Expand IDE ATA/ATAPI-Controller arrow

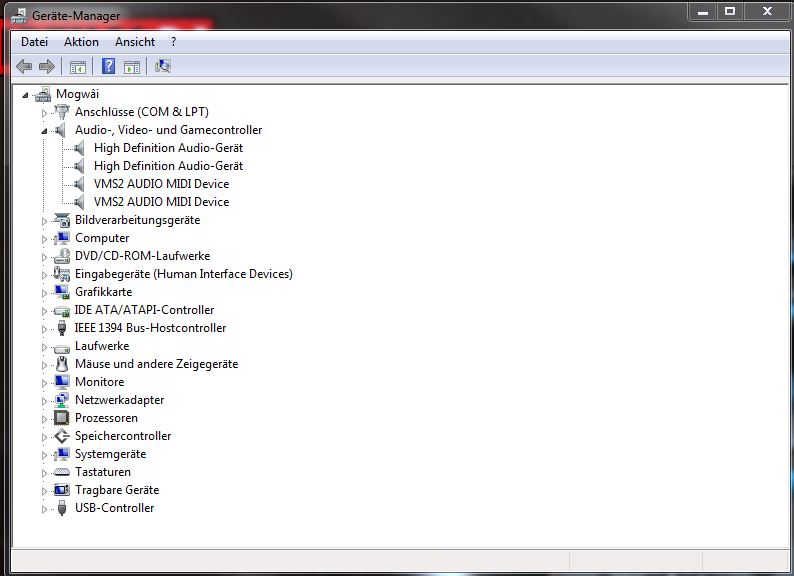click(x=44, y=311)
